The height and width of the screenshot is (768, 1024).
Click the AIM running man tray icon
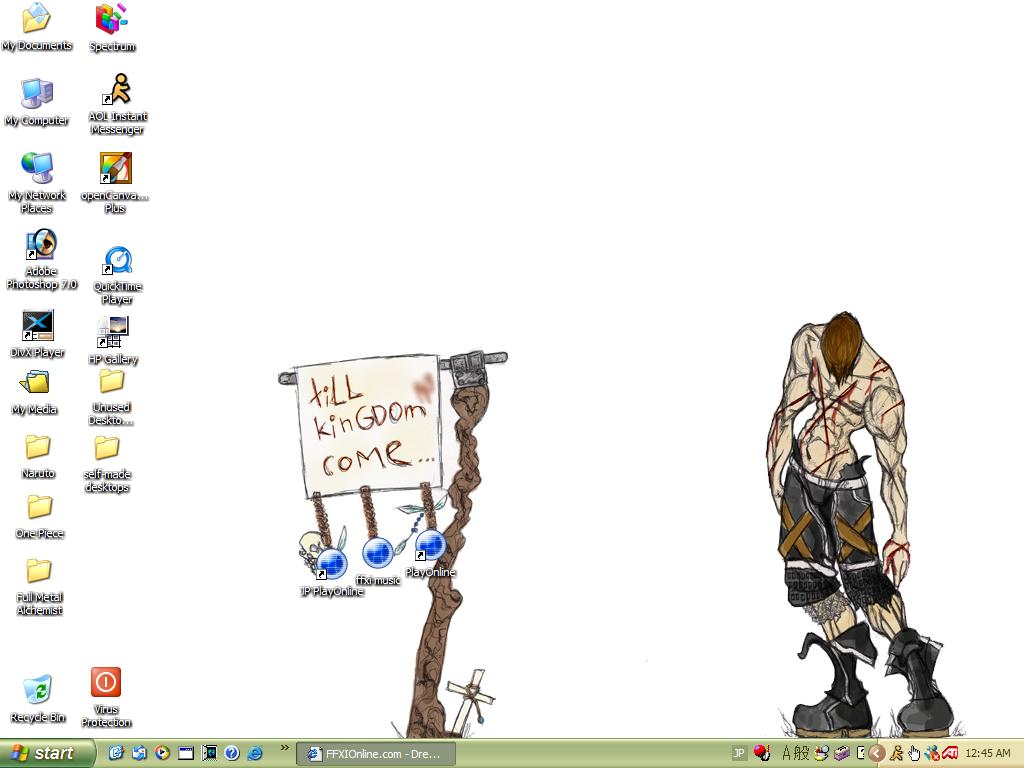tap(896, 753)
